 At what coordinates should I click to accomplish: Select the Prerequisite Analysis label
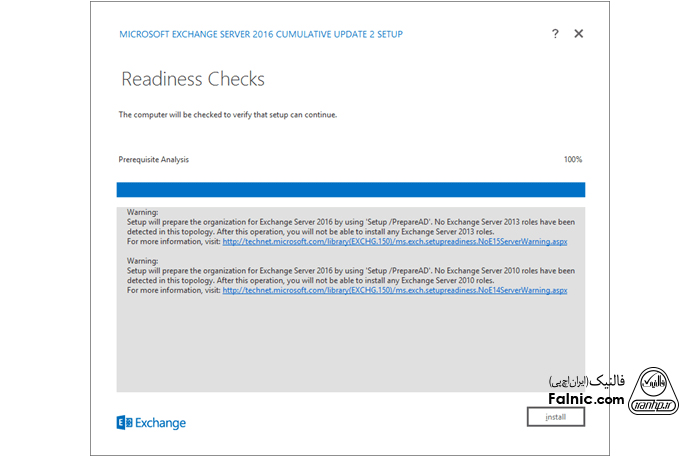(x=153, y=159)
